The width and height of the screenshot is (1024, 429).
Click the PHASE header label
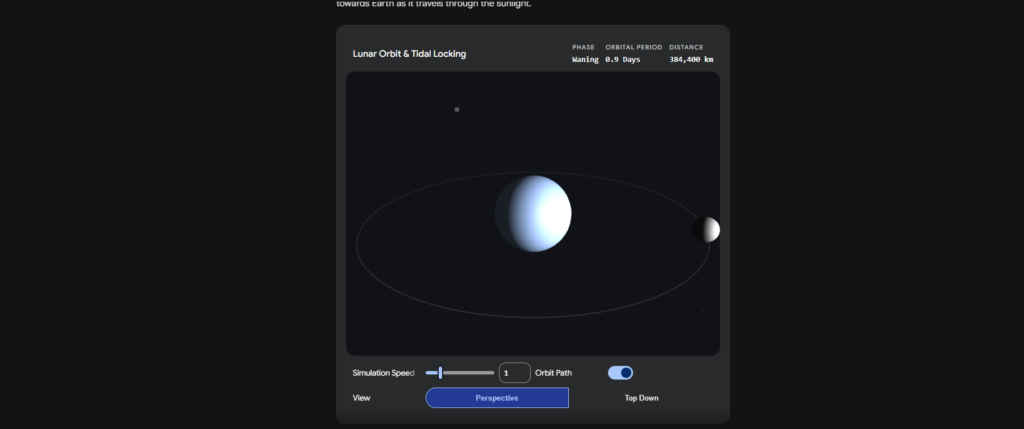pos(583,47)
